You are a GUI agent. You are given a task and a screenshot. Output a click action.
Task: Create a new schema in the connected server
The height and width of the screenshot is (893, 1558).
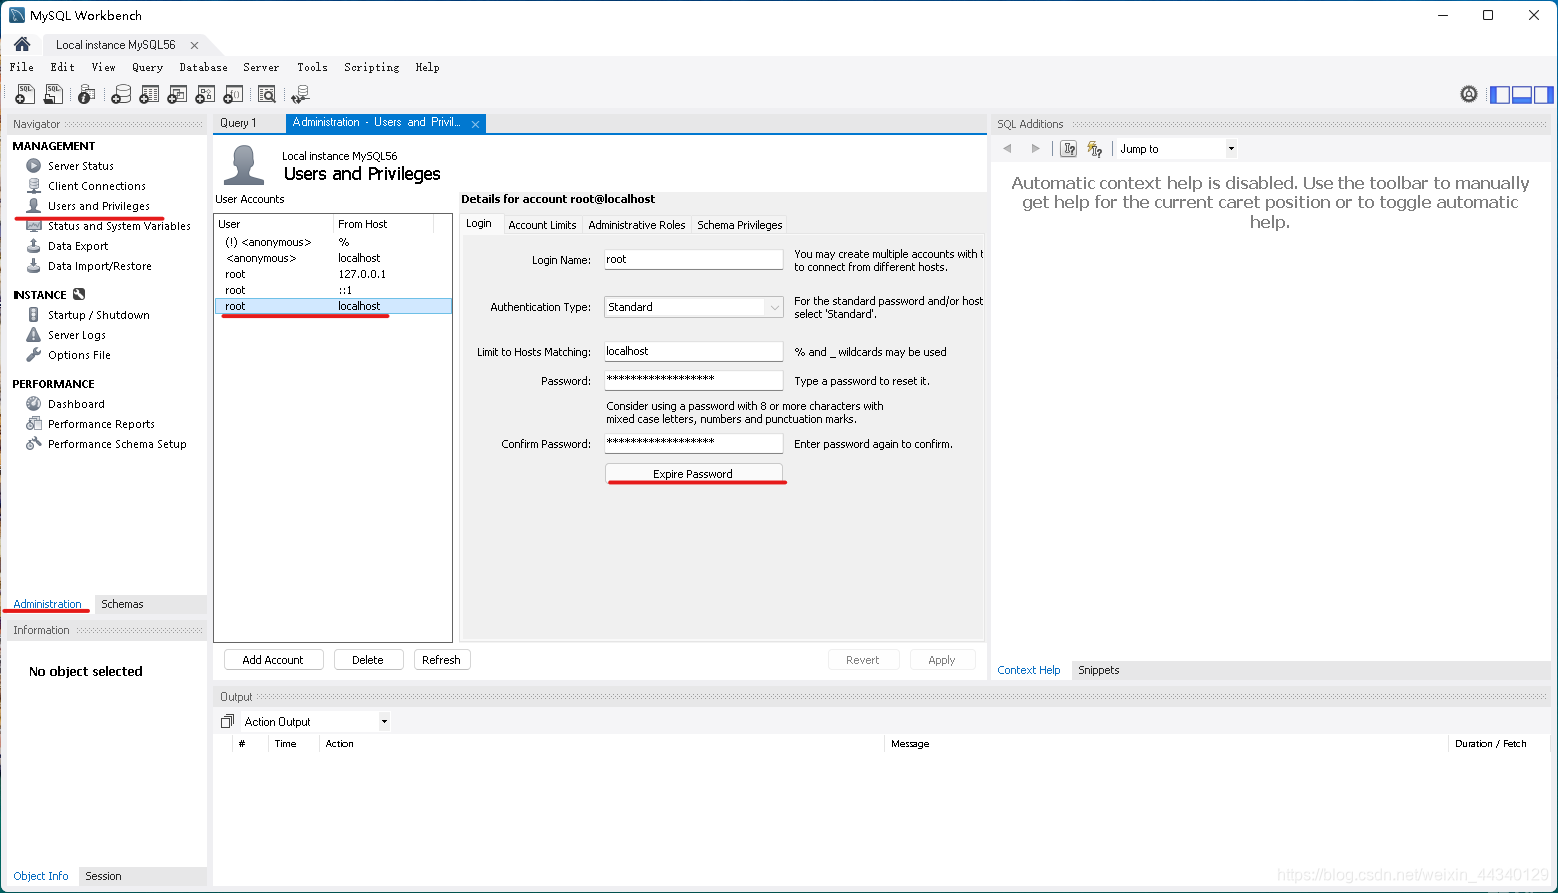(x=121, y=94)
